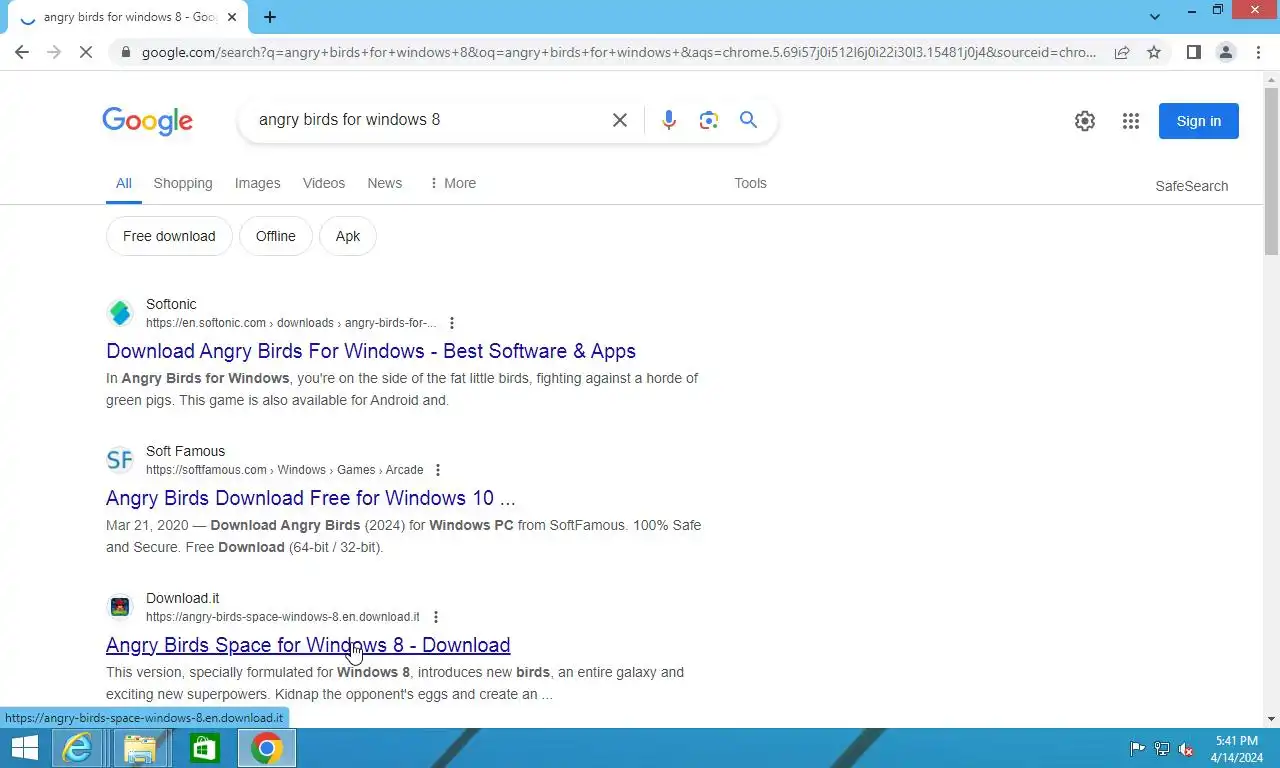The height and width of the screenshot is (768, 1280).
Task: Switch to Shopping results
Action: tap(183, 183)
